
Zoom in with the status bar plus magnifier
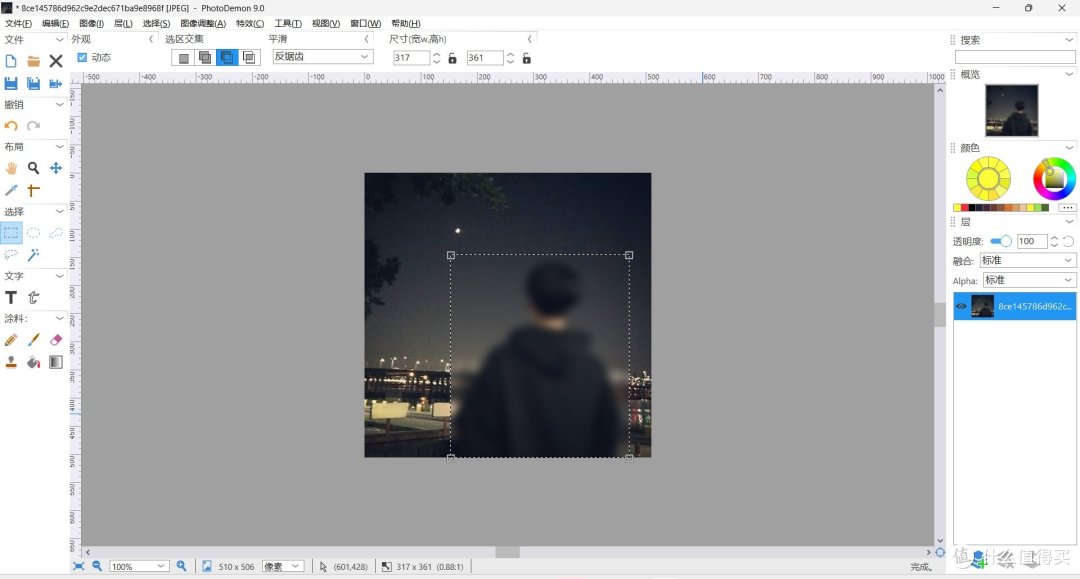(181, 566)
